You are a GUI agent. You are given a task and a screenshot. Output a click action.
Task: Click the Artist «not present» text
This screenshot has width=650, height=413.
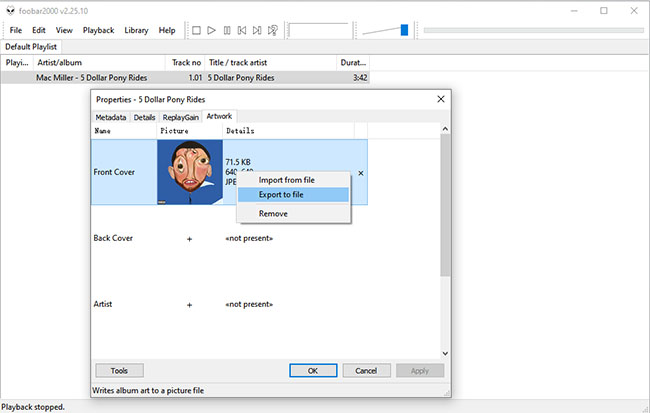[x=249, y=304]
